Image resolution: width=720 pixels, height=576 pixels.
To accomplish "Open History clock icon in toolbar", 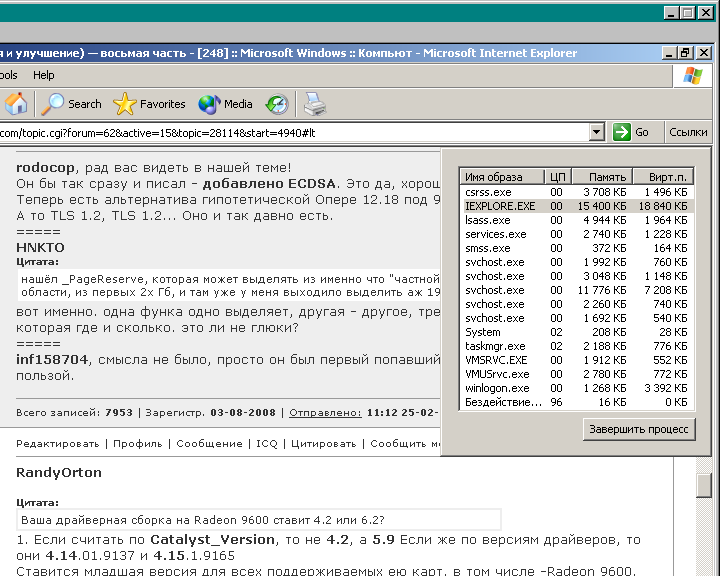I will tap(277, 104).
